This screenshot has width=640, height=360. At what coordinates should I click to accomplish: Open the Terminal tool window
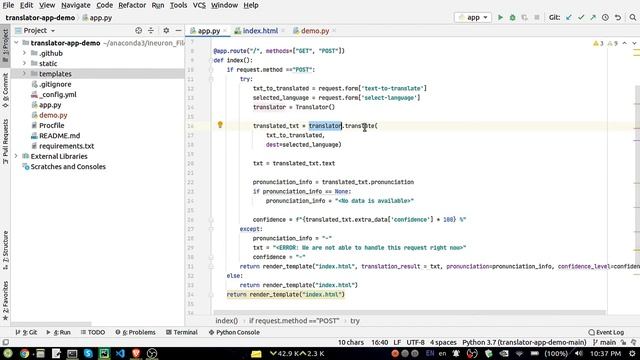point(182,332)
